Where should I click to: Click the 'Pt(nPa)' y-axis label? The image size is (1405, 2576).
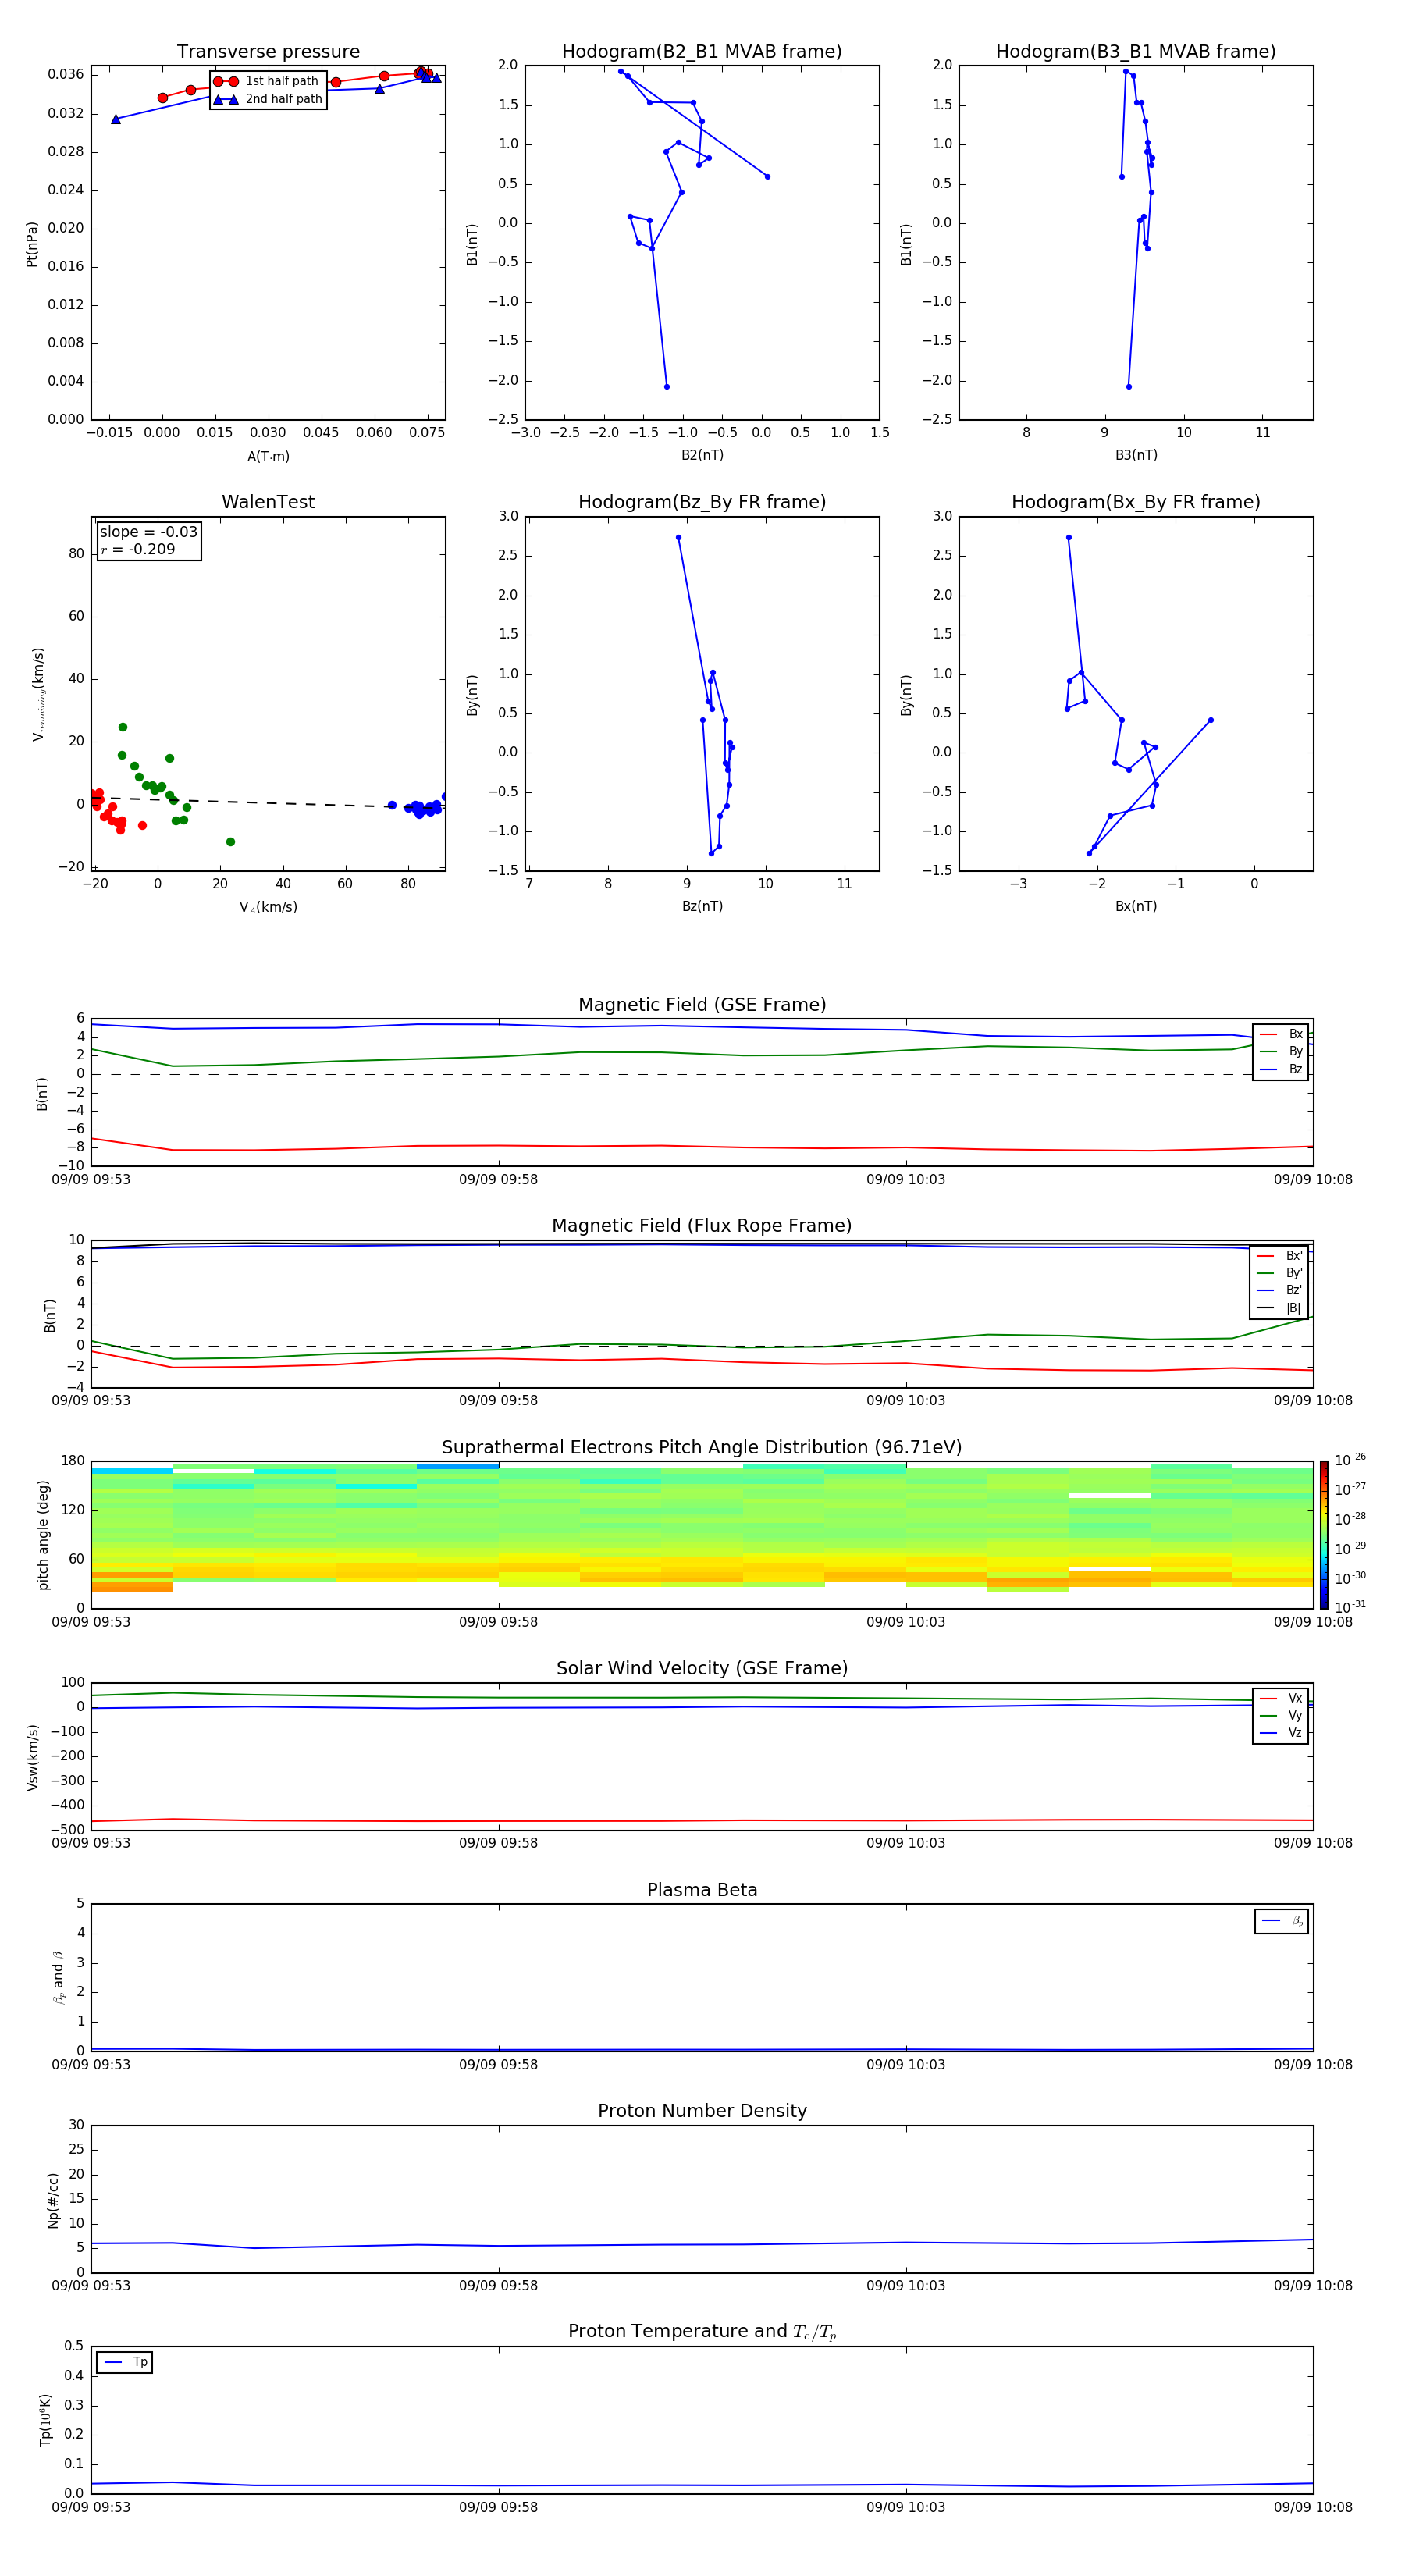(x=32, y=244)
